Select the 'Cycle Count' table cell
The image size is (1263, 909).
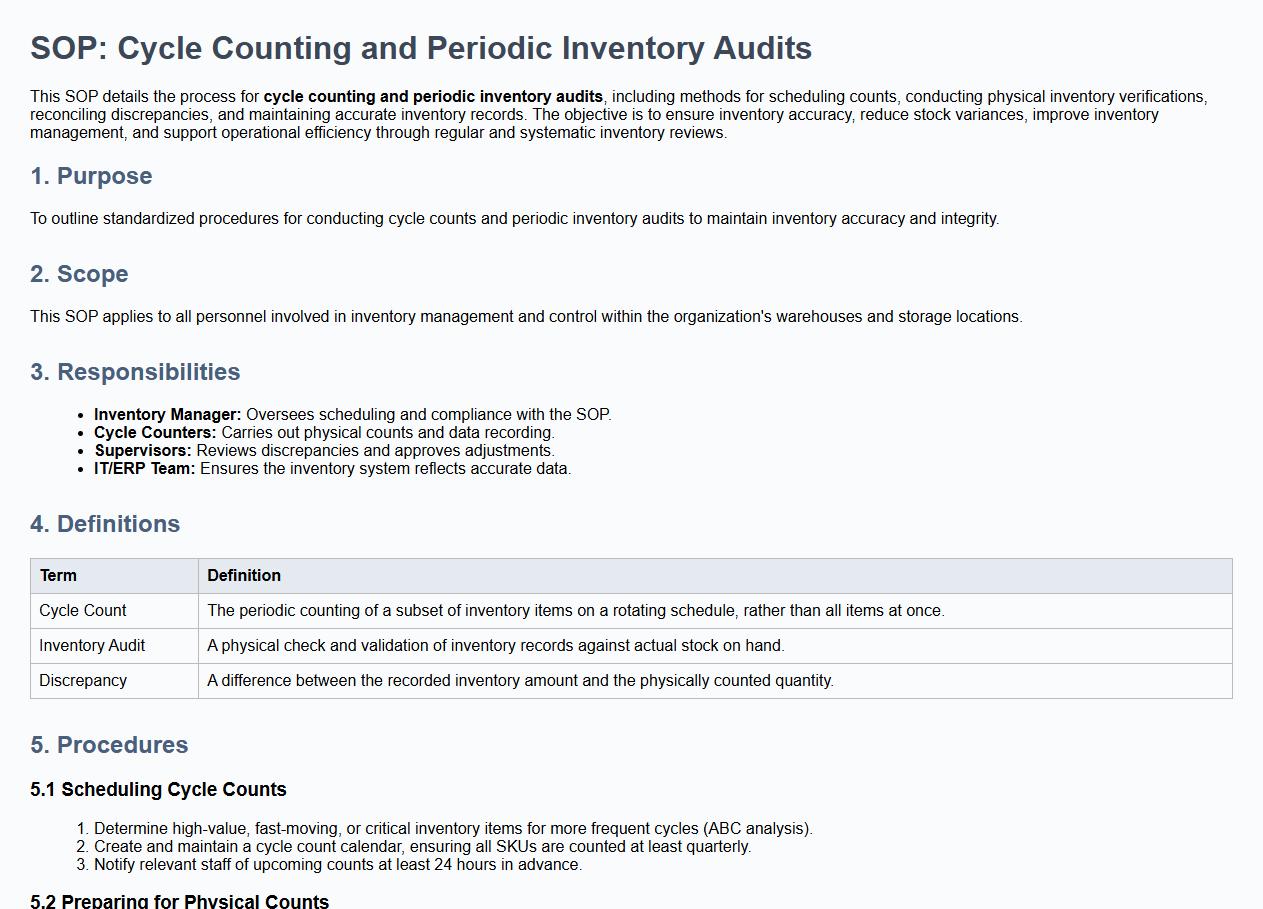(83, 611)
